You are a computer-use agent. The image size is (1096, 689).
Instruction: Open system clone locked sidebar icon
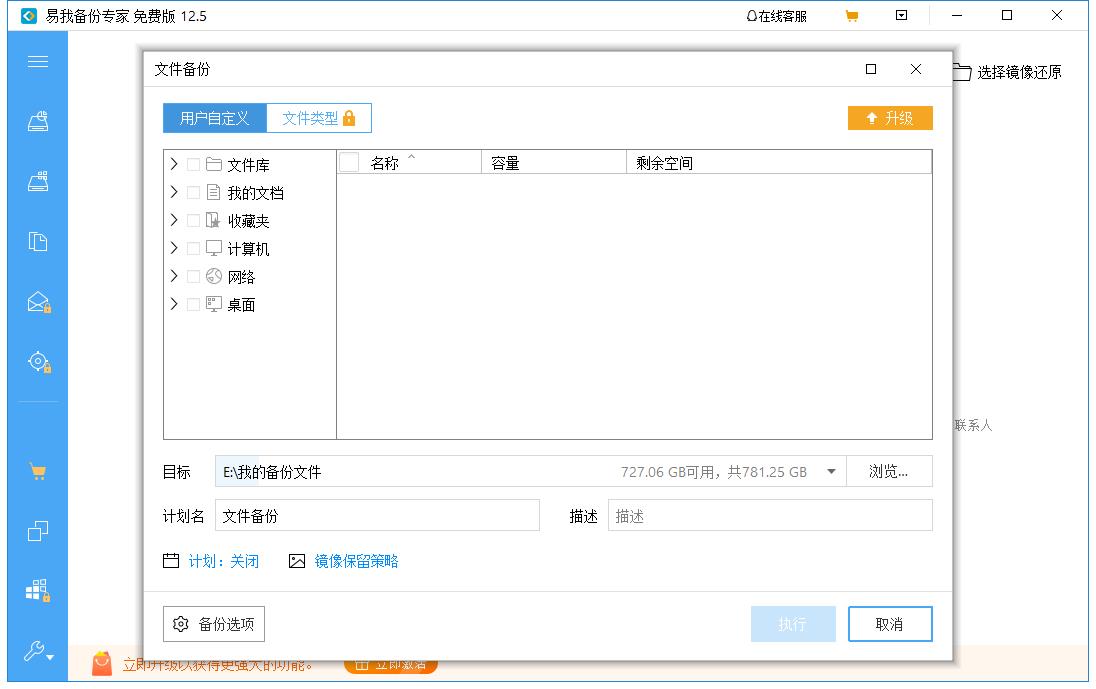38,590
